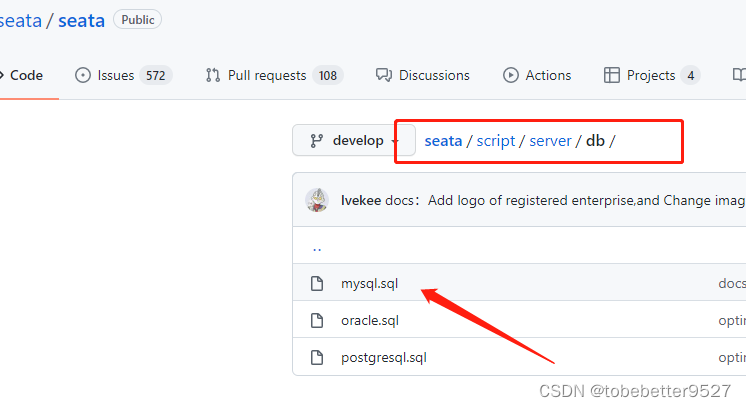Open the Code tab
This screenshot has height=407, width=746.
[22, 75]
